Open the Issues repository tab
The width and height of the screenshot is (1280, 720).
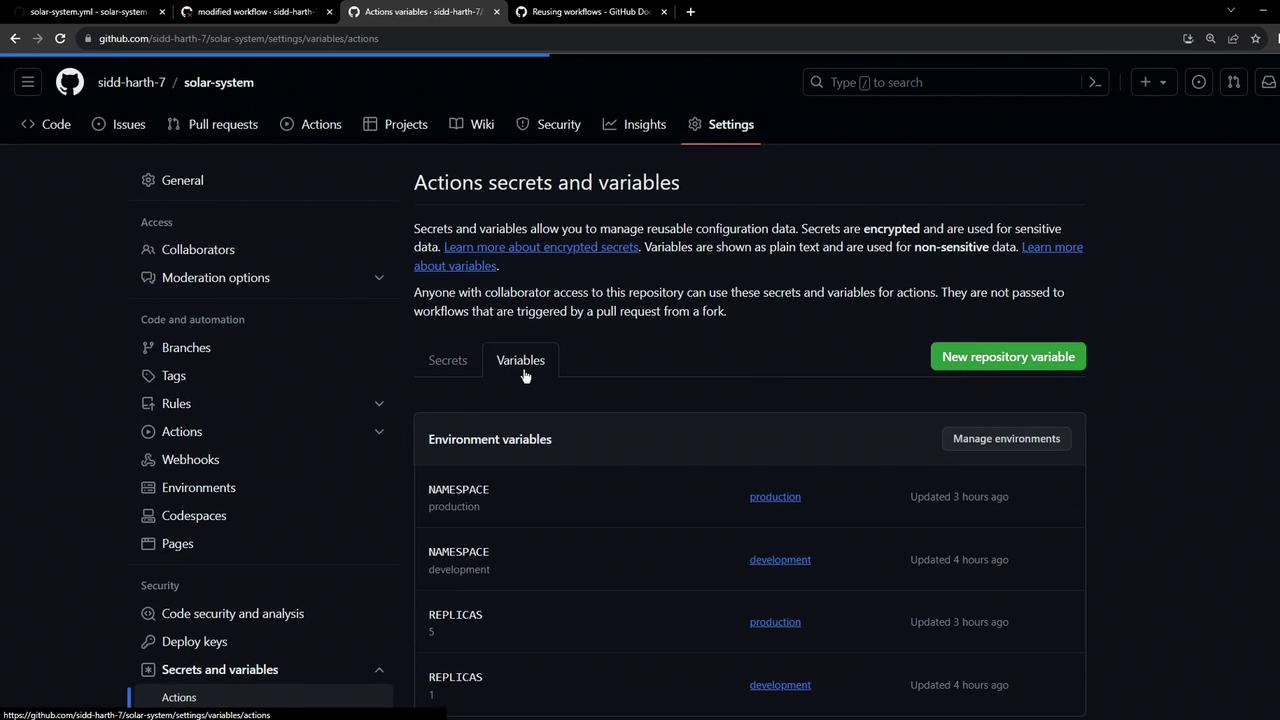point(119,124)
